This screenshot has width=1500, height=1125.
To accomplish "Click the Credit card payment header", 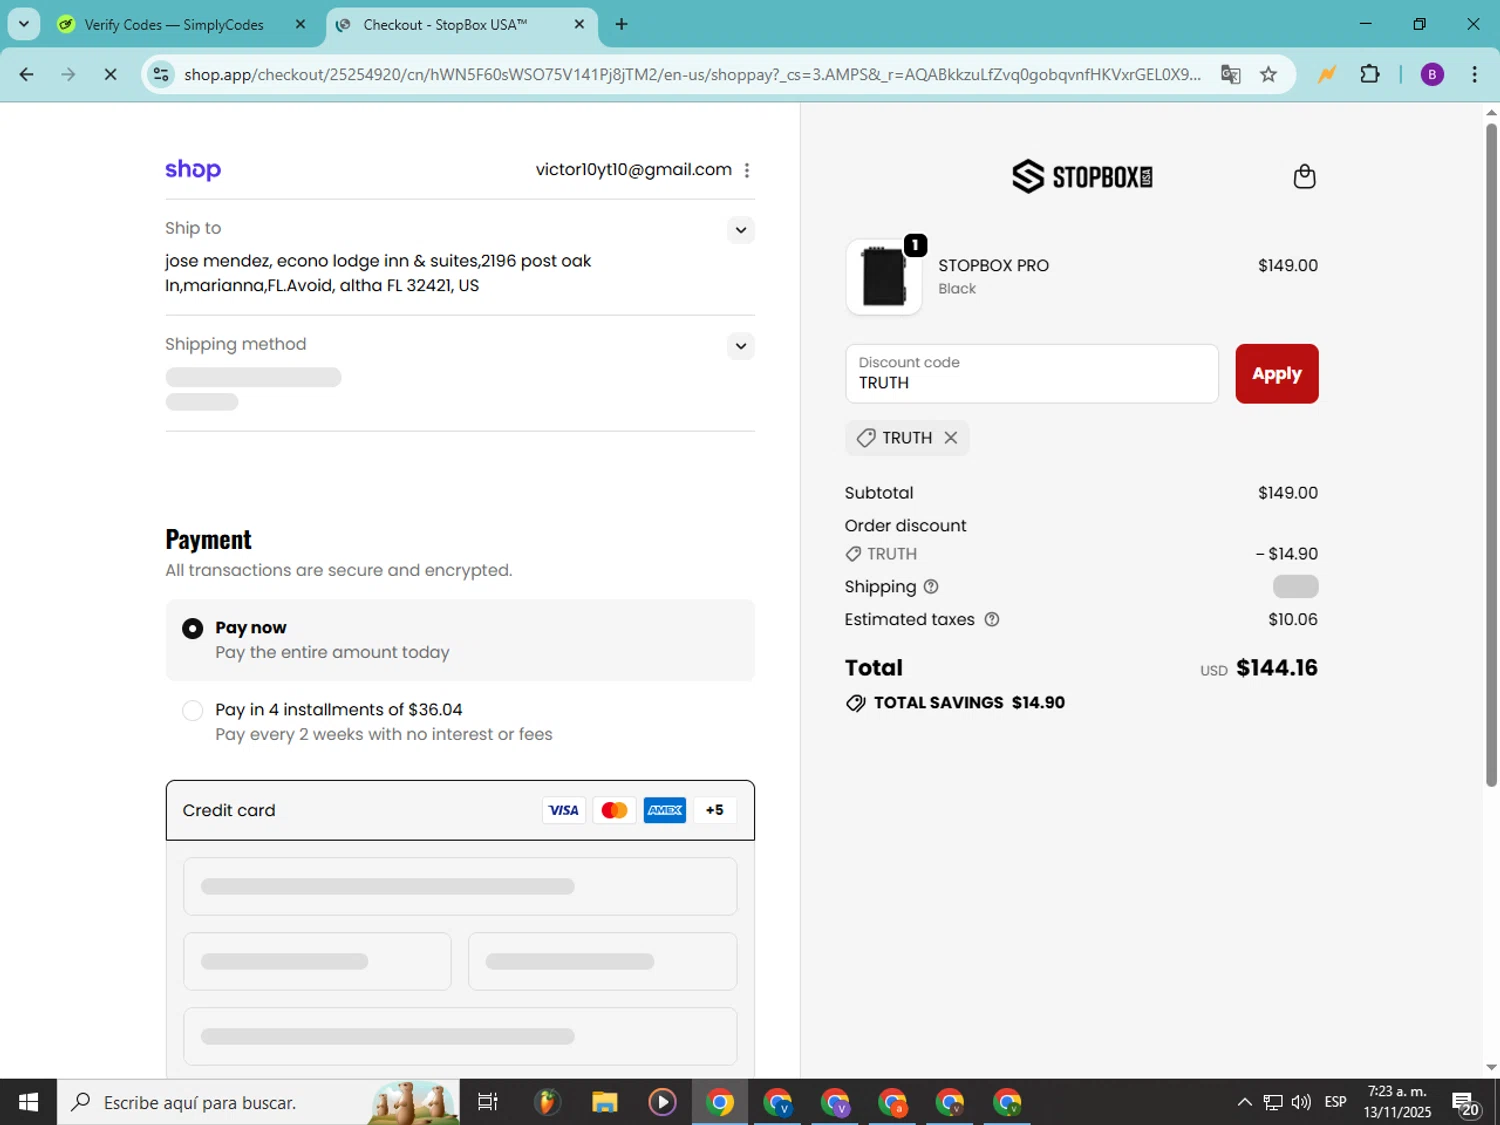I will click(460, 810).
